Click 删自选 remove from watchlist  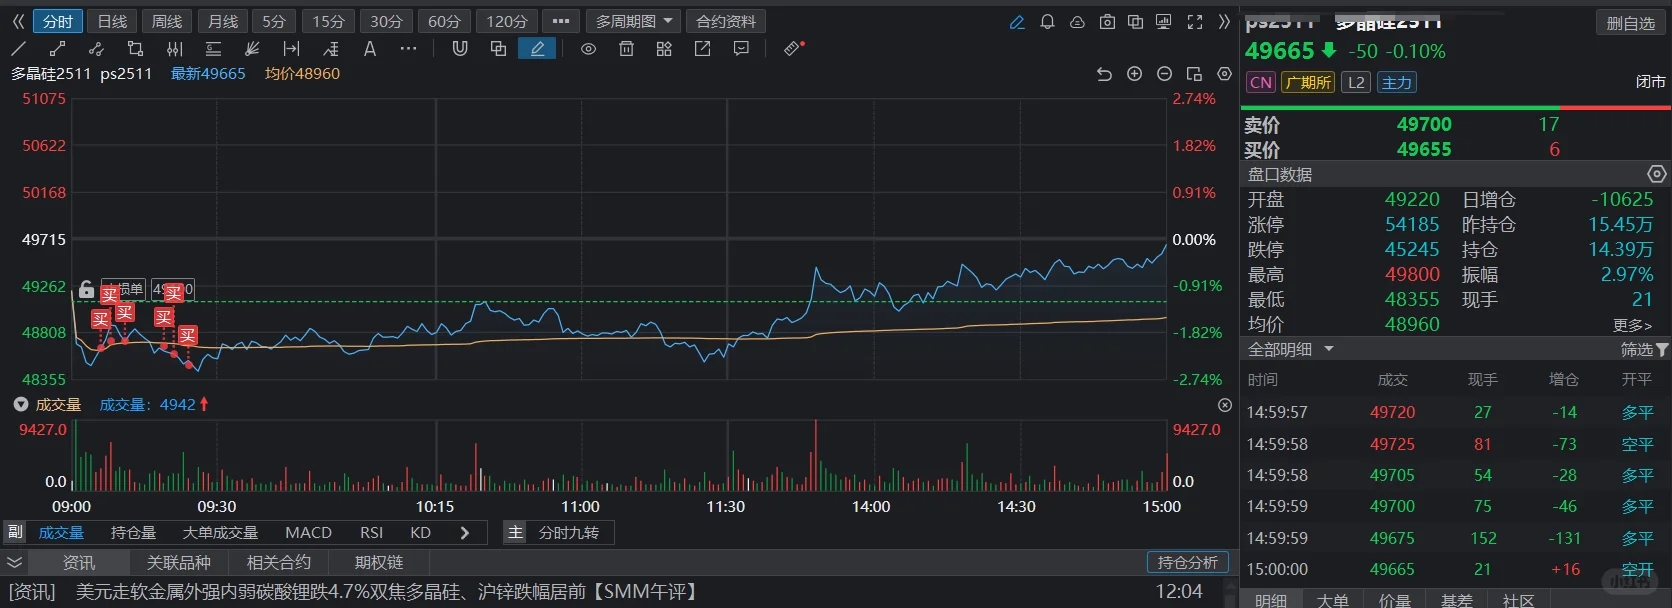1630,23
